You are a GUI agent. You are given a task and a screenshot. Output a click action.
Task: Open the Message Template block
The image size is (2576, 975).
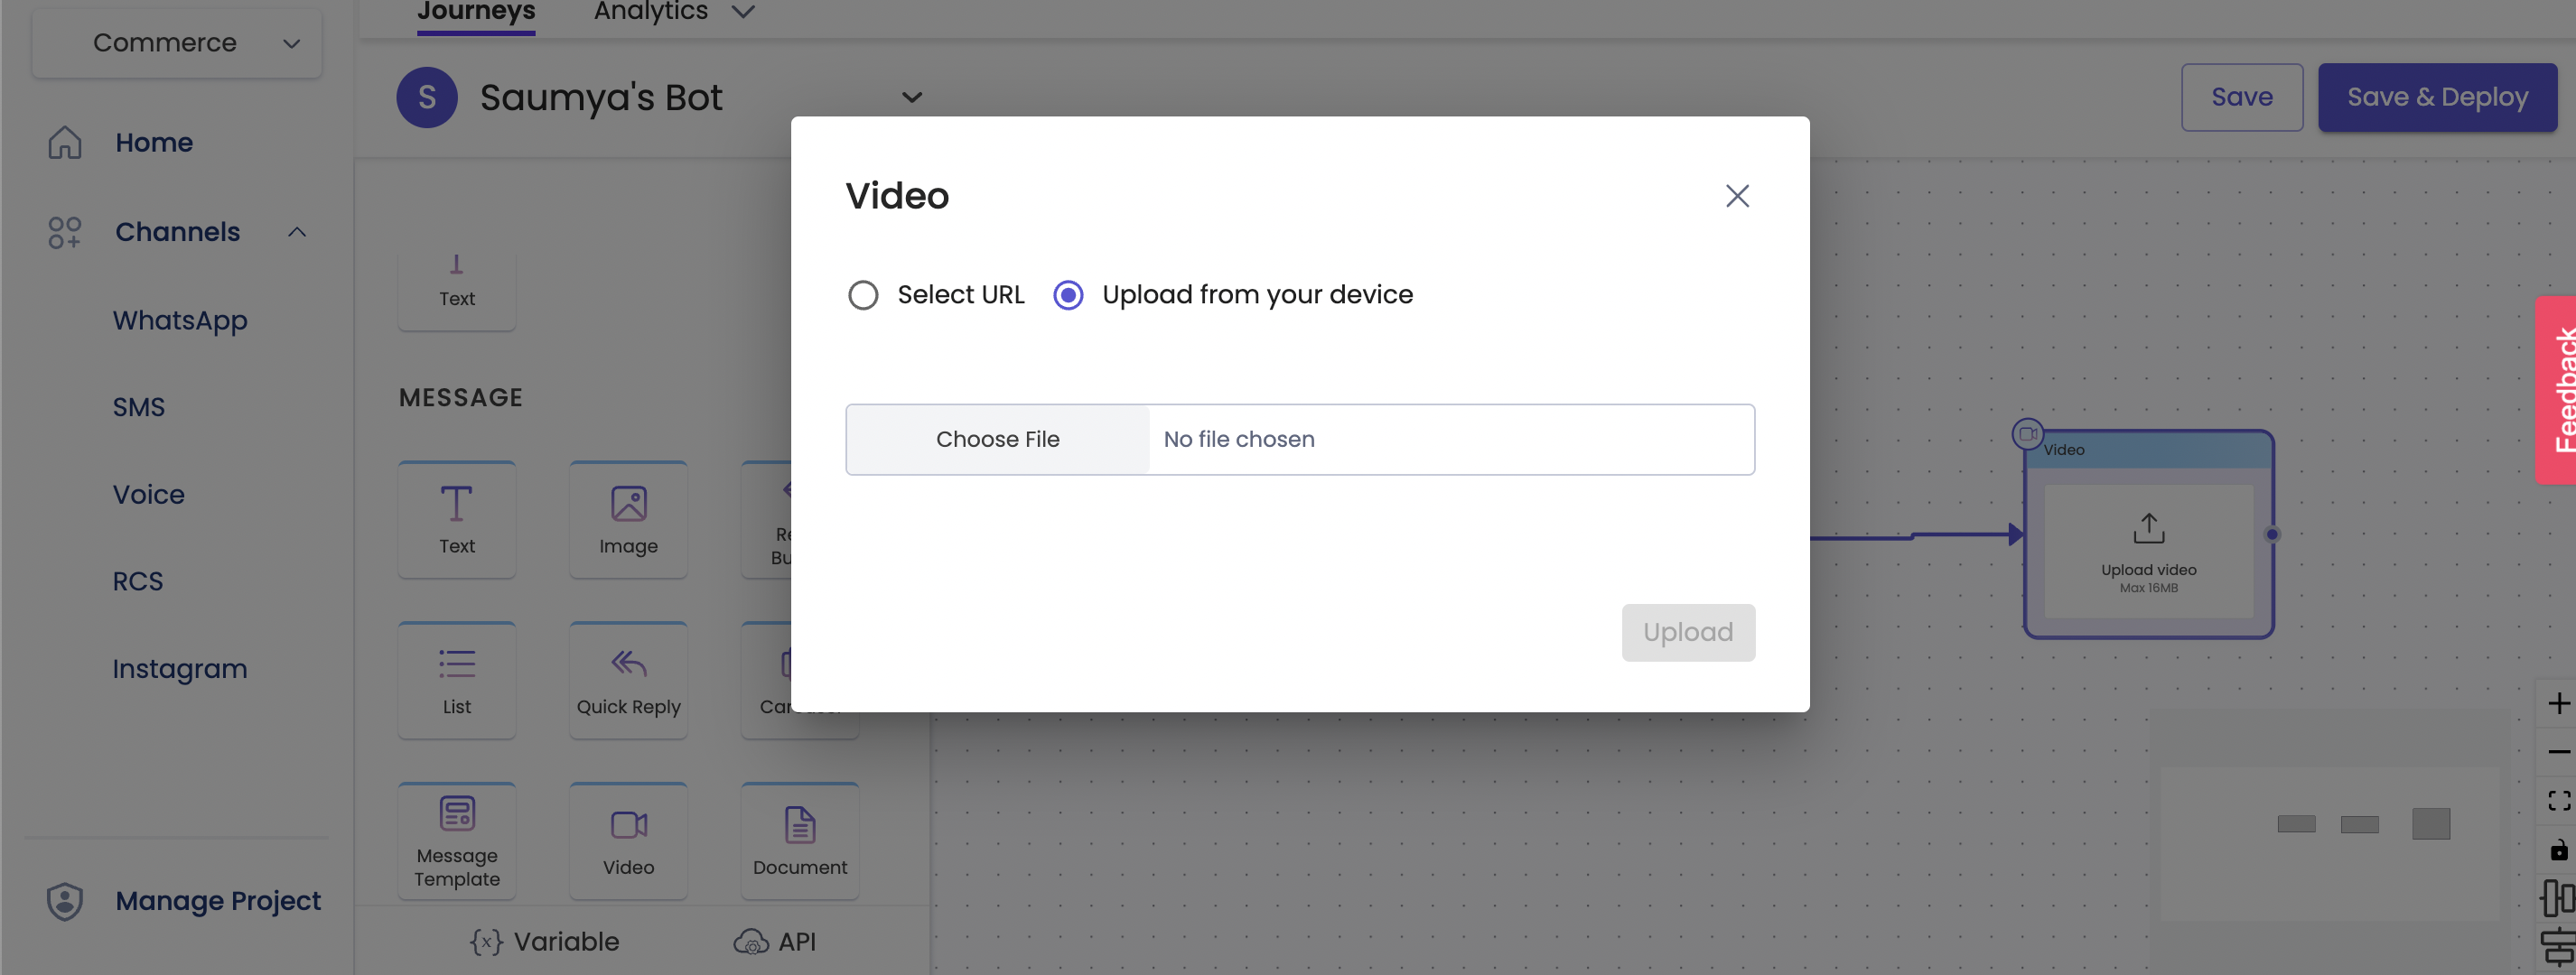[456, 840]
